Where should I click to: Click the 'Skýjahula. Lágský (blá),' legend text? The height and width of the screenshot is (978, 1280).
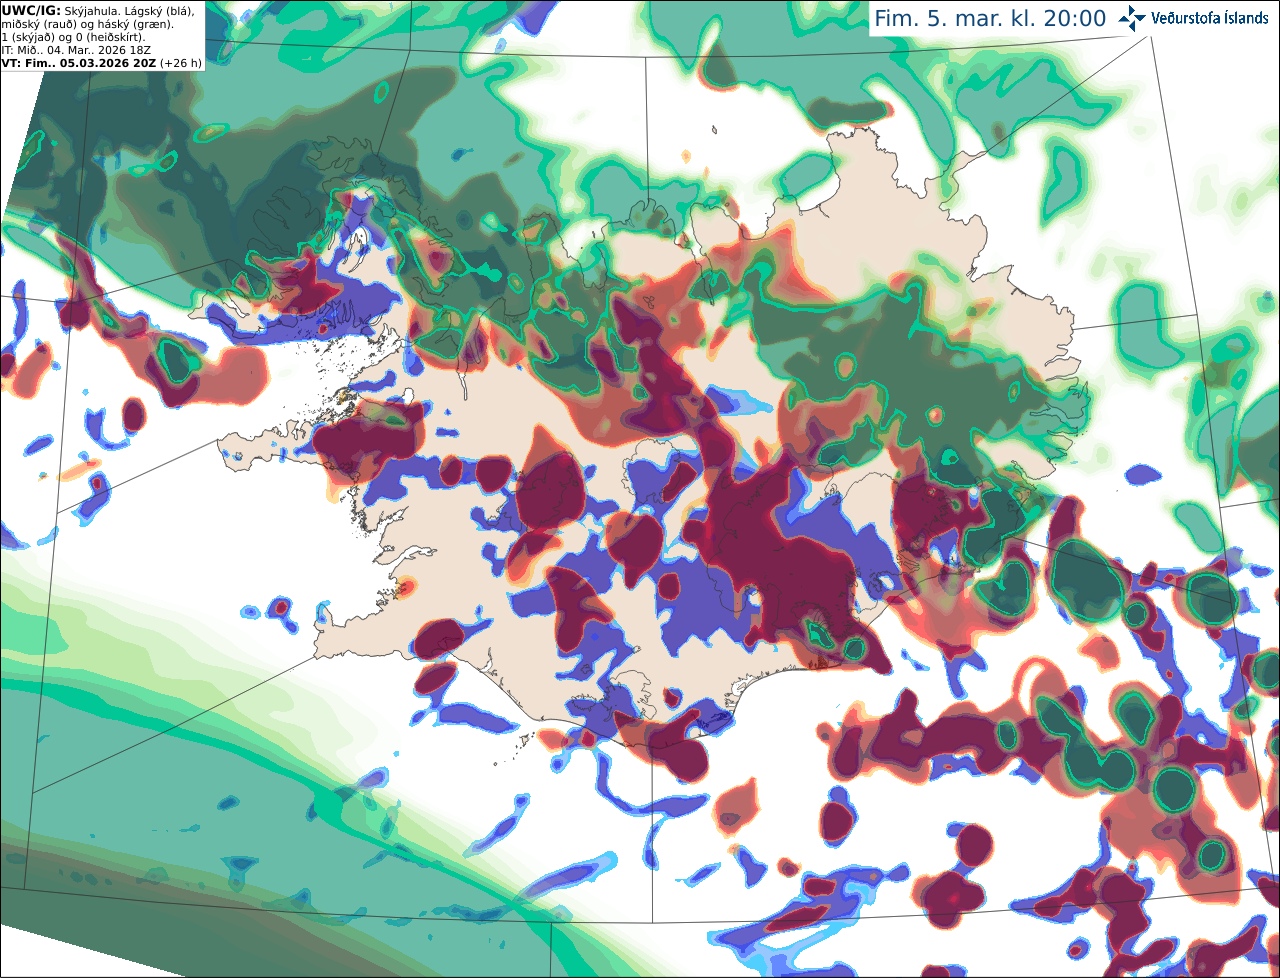(x=130, y=10)
